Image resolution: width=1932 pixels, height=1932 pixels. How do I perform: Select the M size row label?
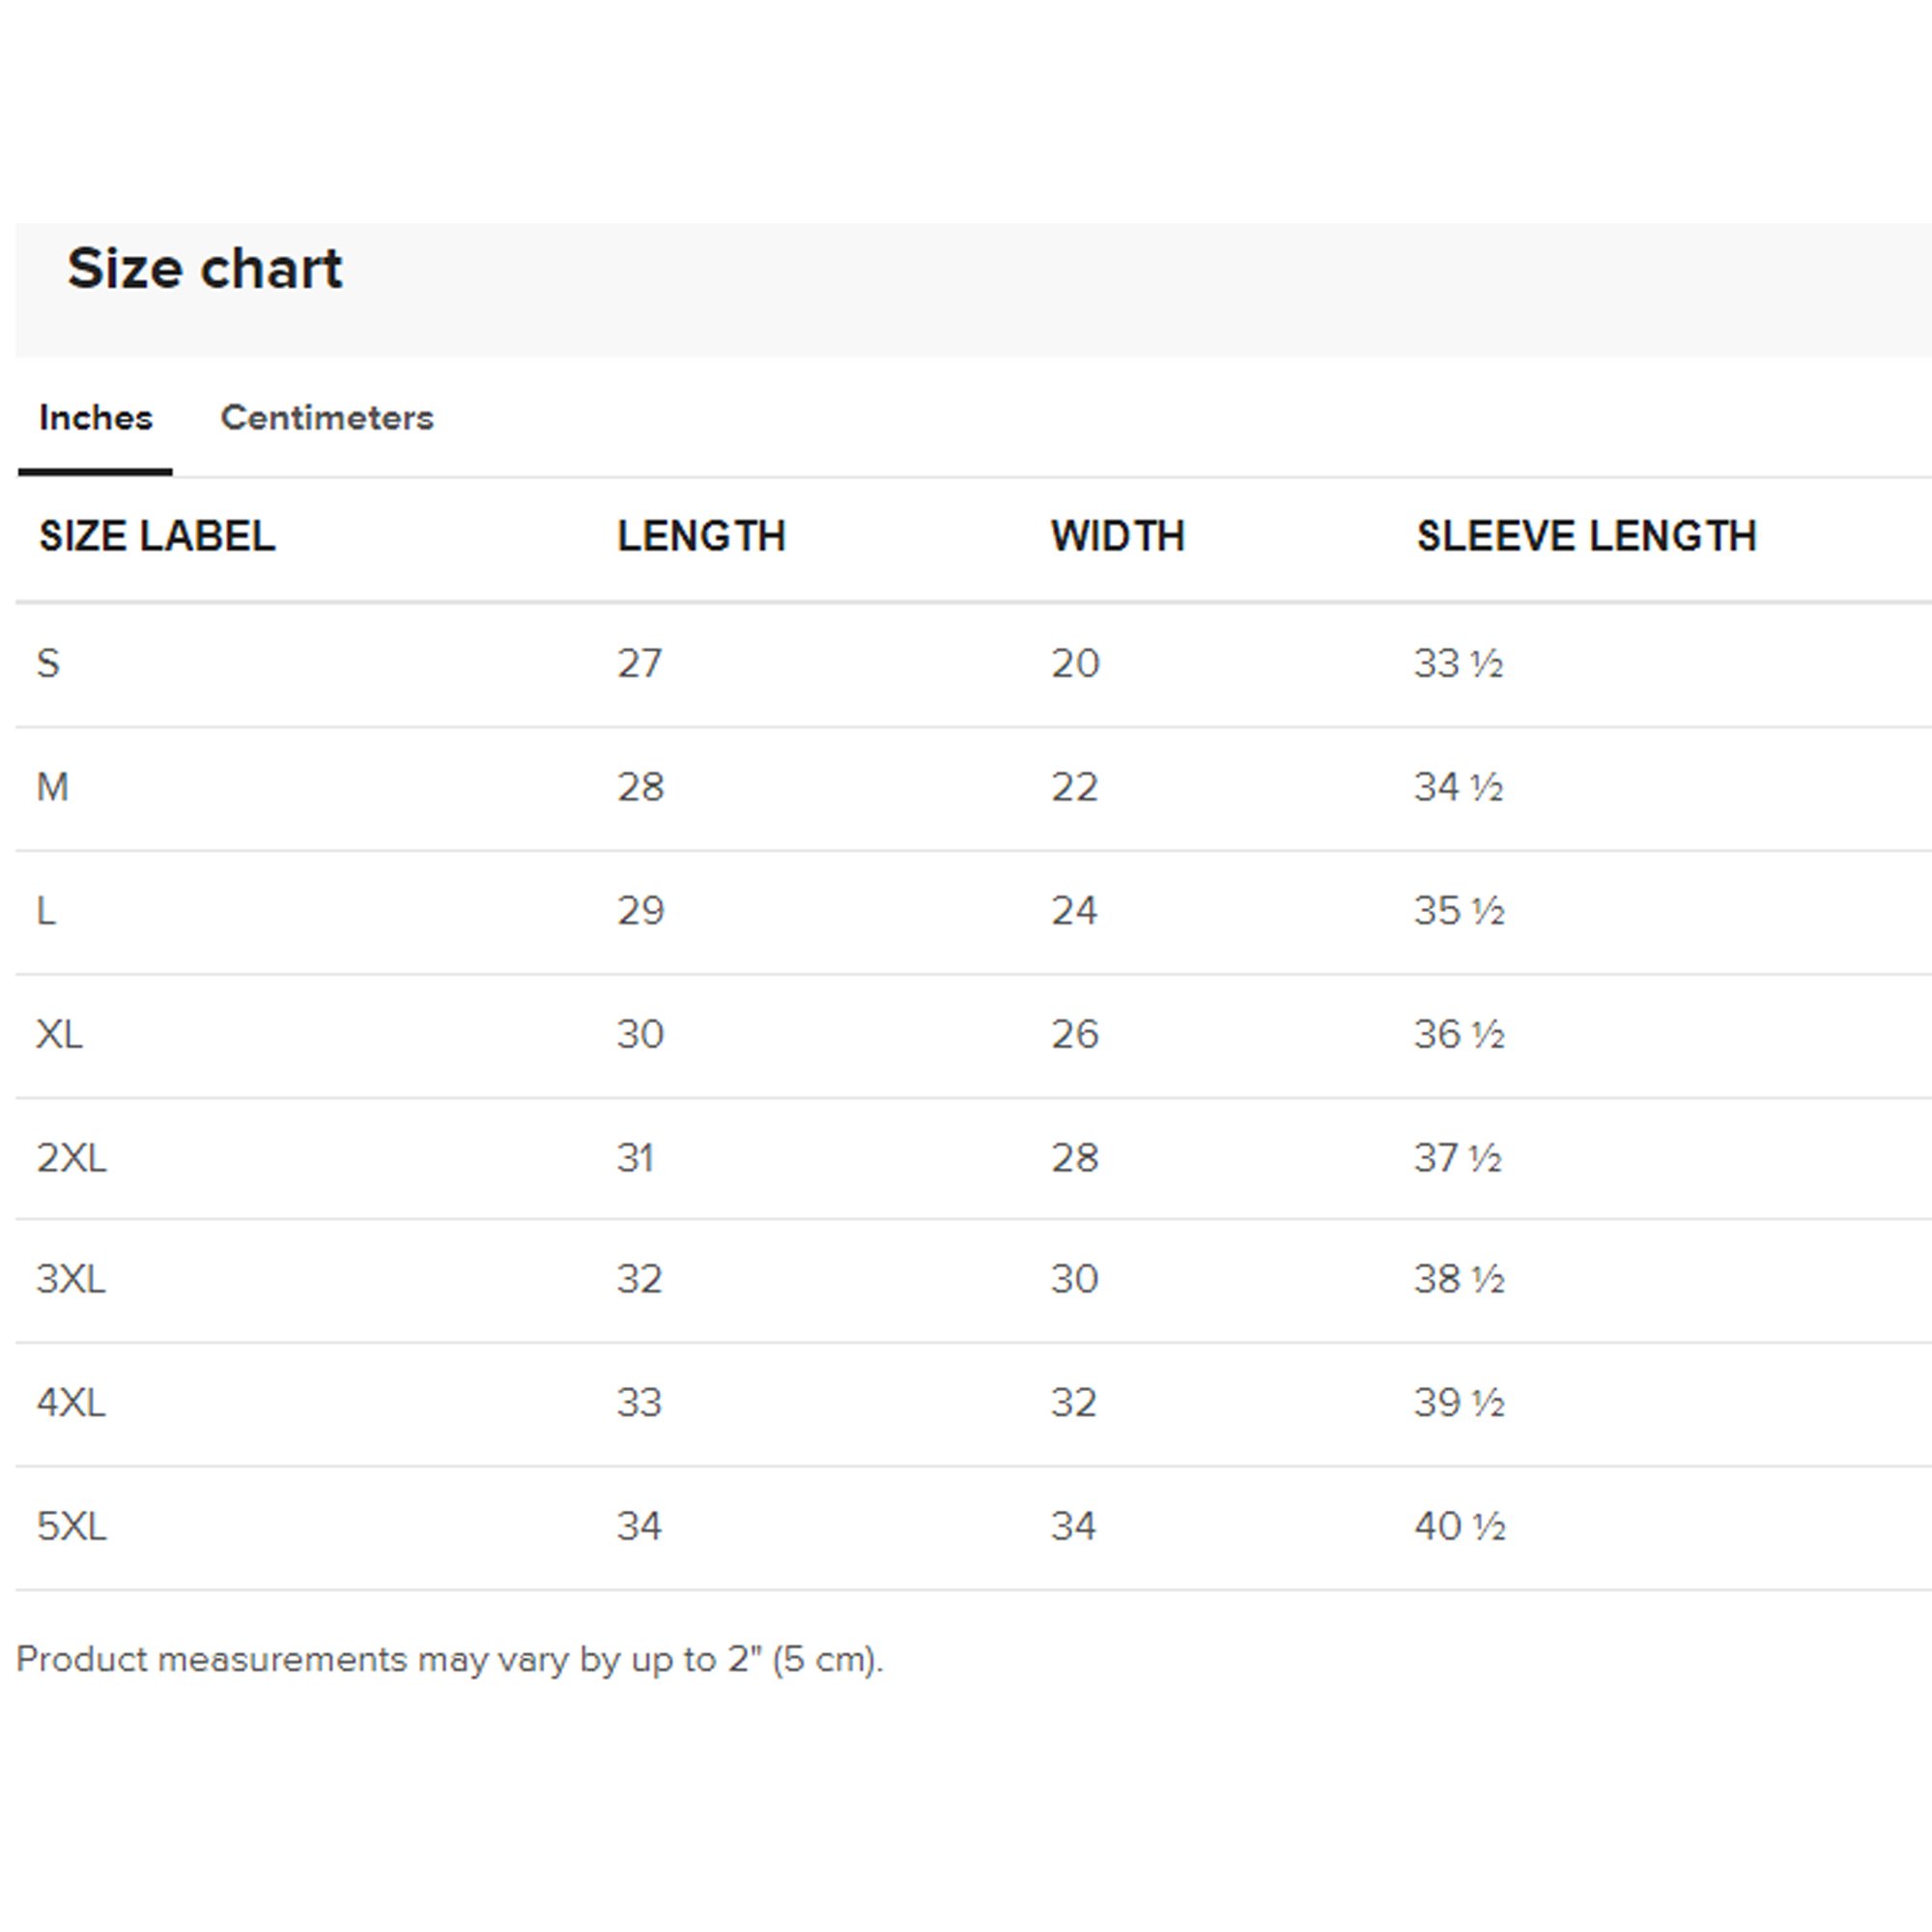[53, 787]
